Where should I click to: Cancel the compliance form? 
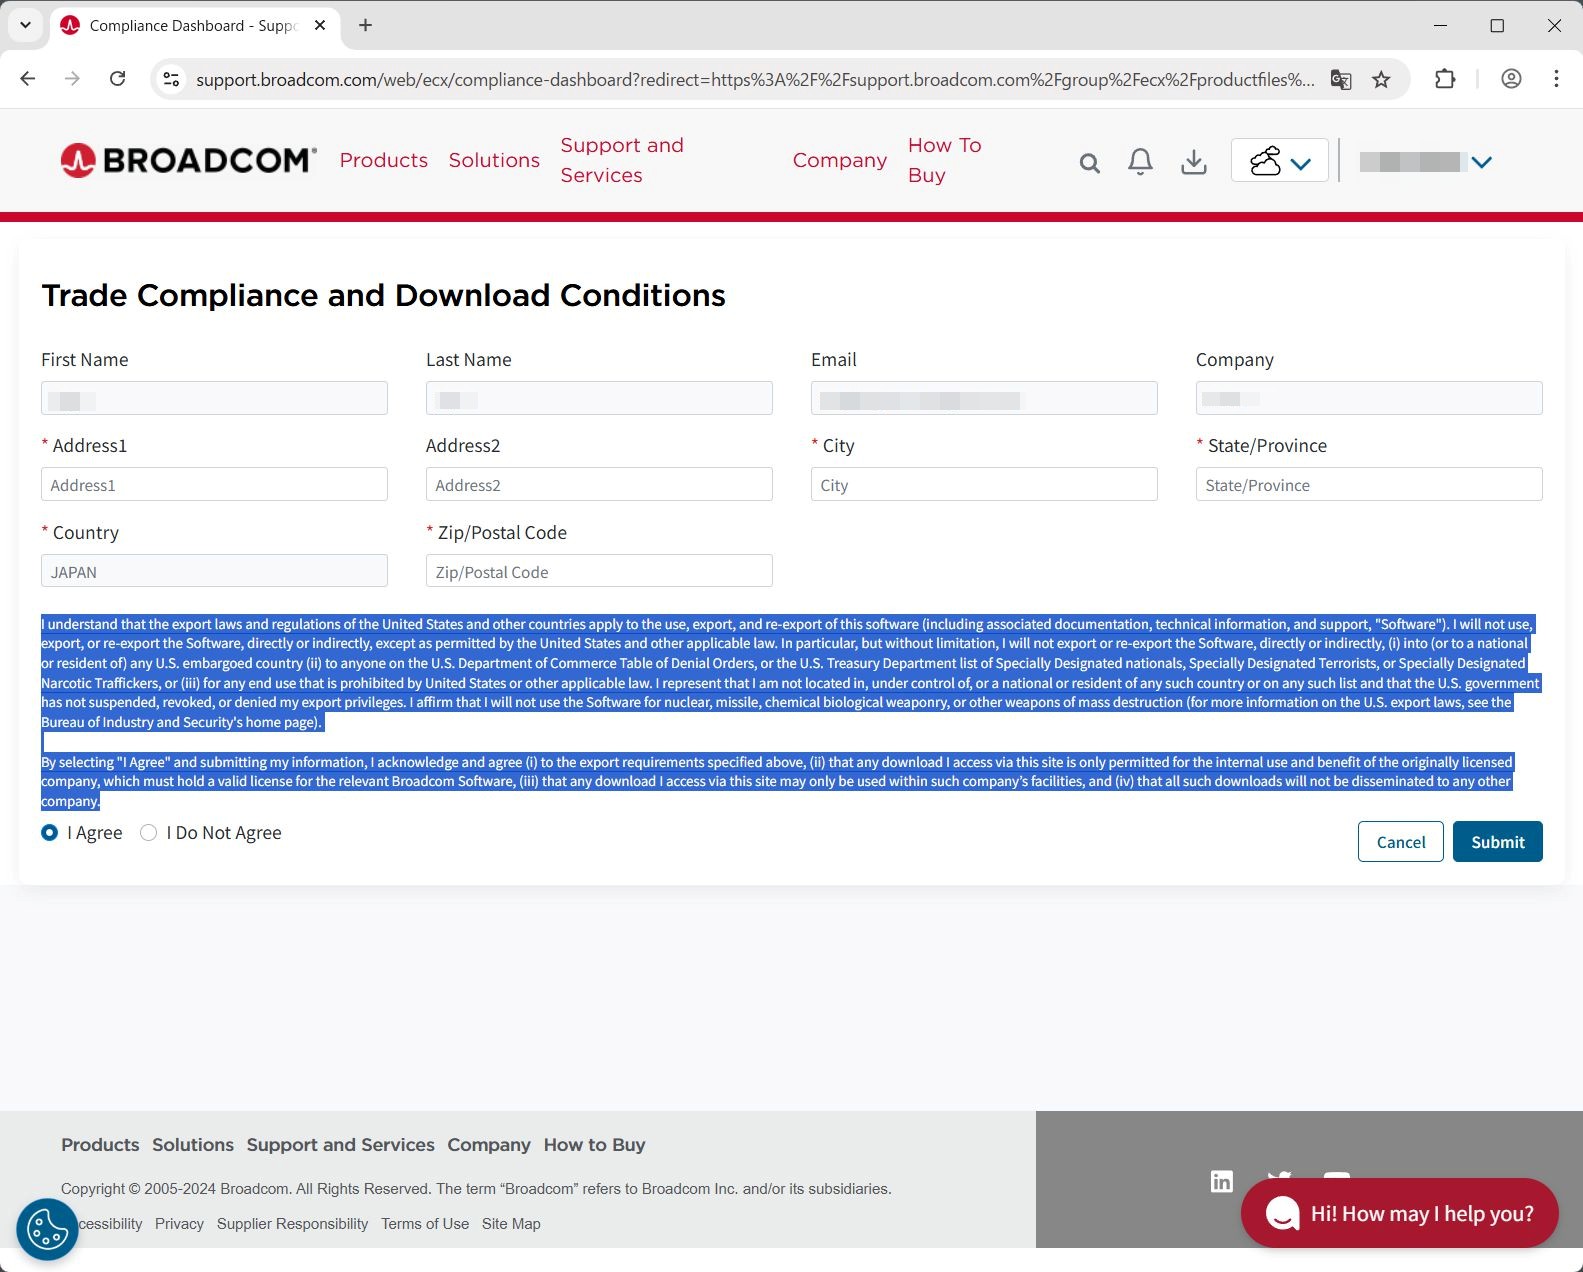tap(1400, 842)
